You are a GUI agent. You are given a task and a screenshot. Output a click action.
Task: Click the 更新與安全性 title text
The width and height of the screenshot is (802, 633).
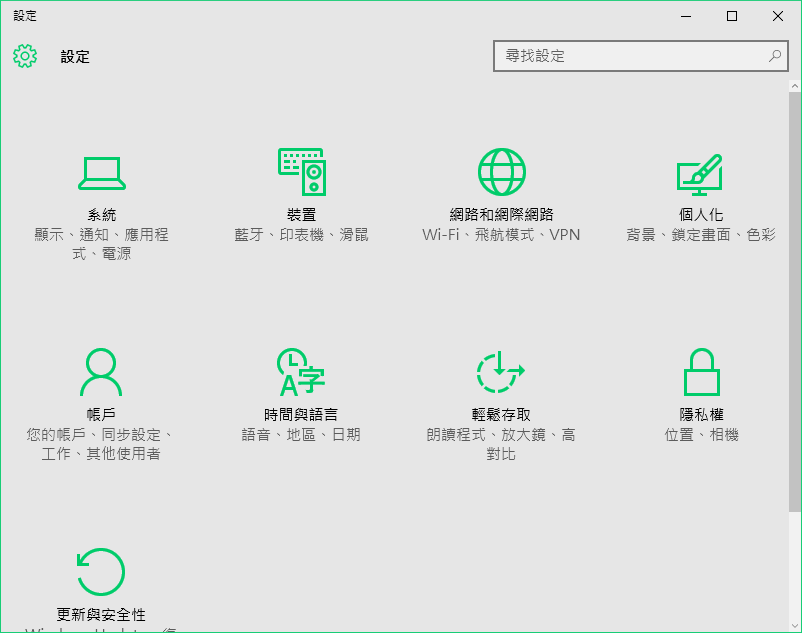pyautogui.click(x=101, y=615)
